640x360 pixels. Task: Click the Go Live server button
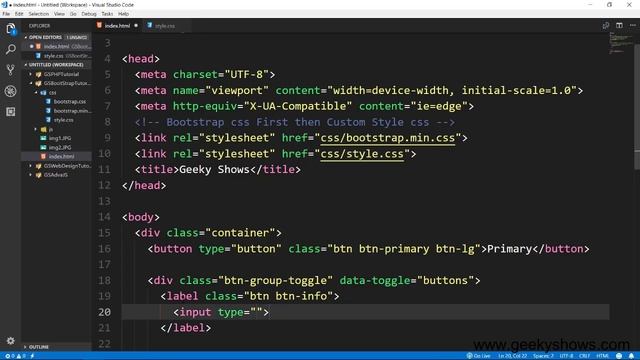pyautogui.click(x=478, y=356)
